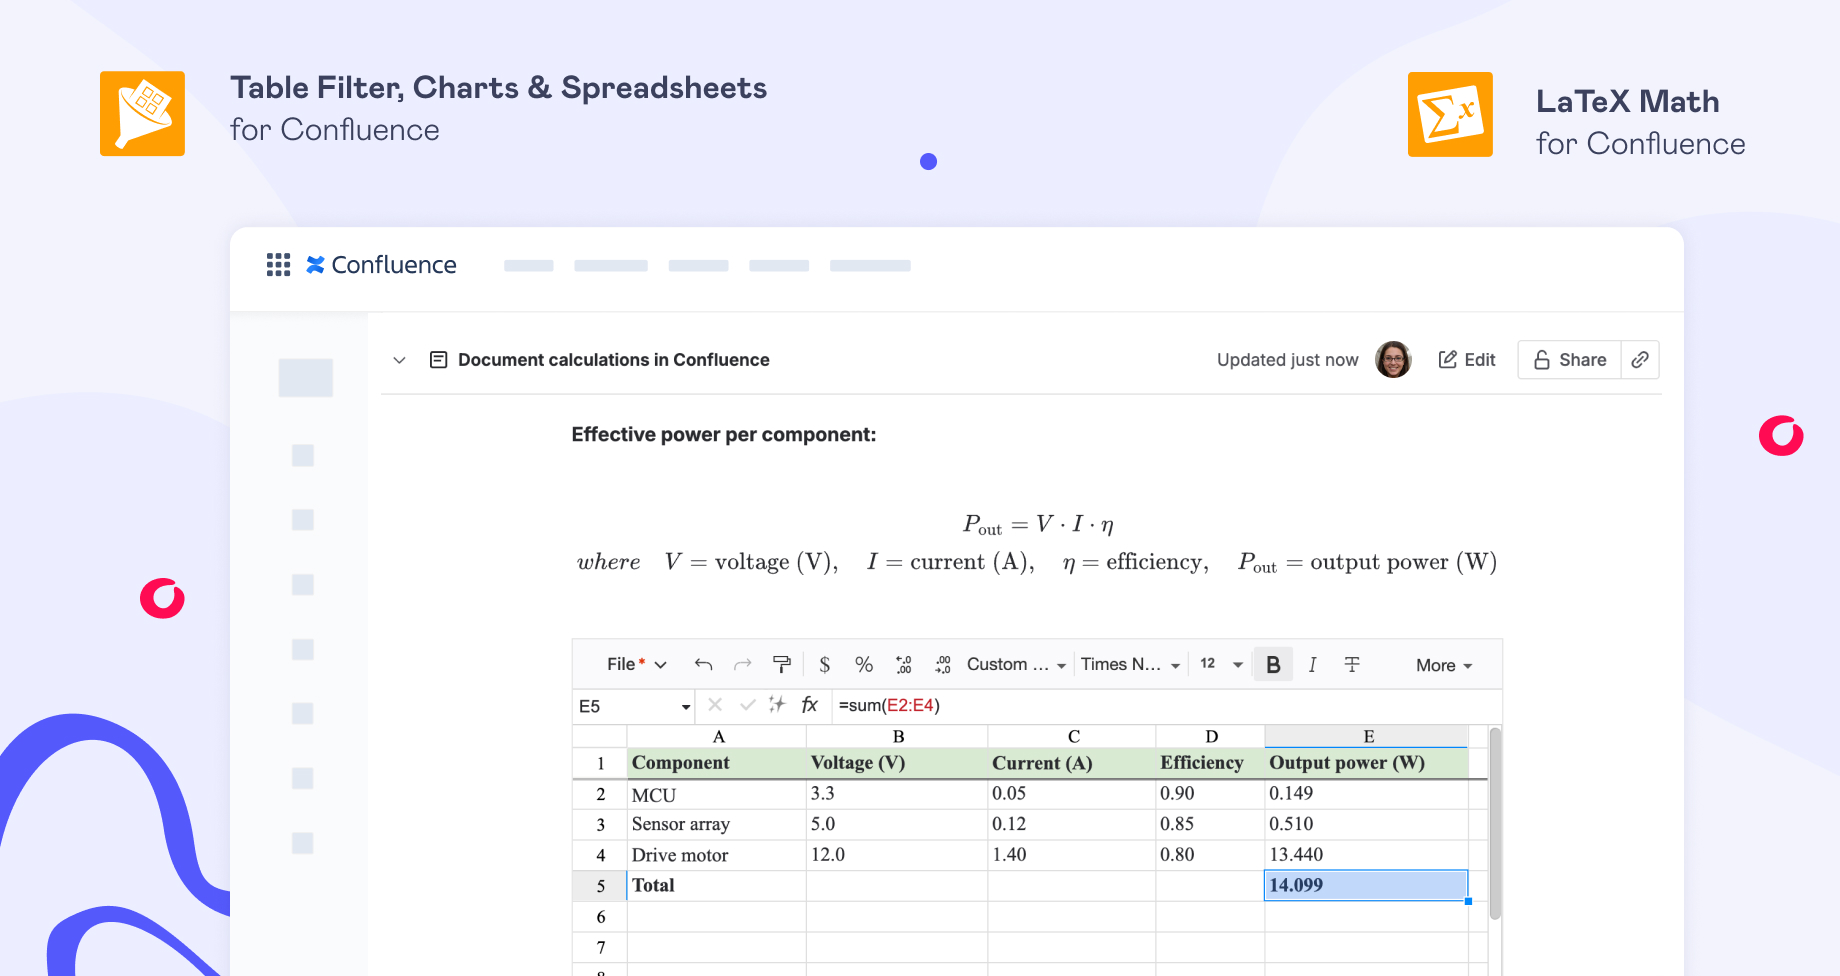
Task: Edit the page
Action: (x=1466, y=360)
